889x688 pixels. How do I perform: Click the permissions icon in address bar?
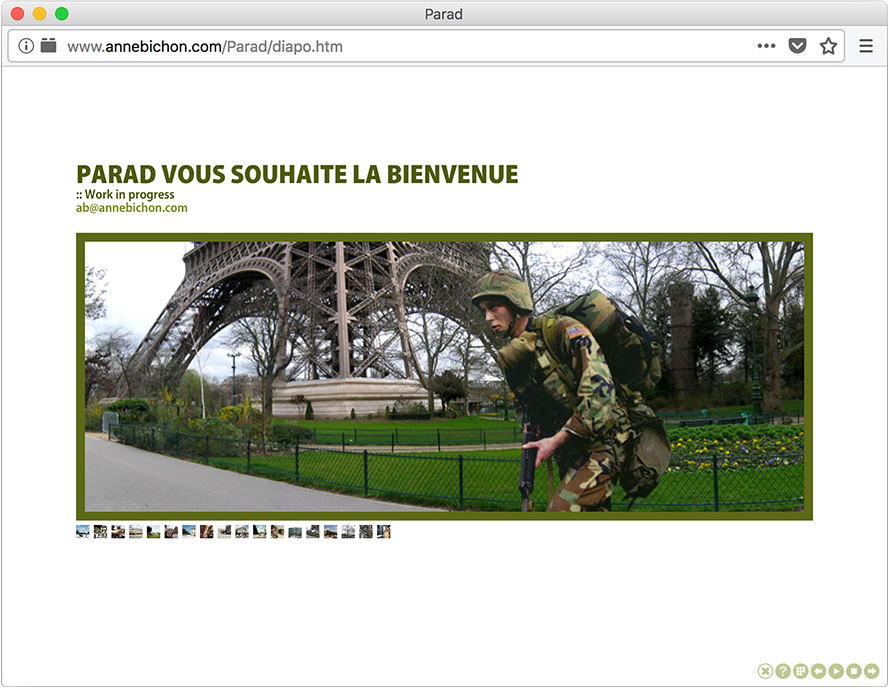pyautogui.click(x=48, y=46)
